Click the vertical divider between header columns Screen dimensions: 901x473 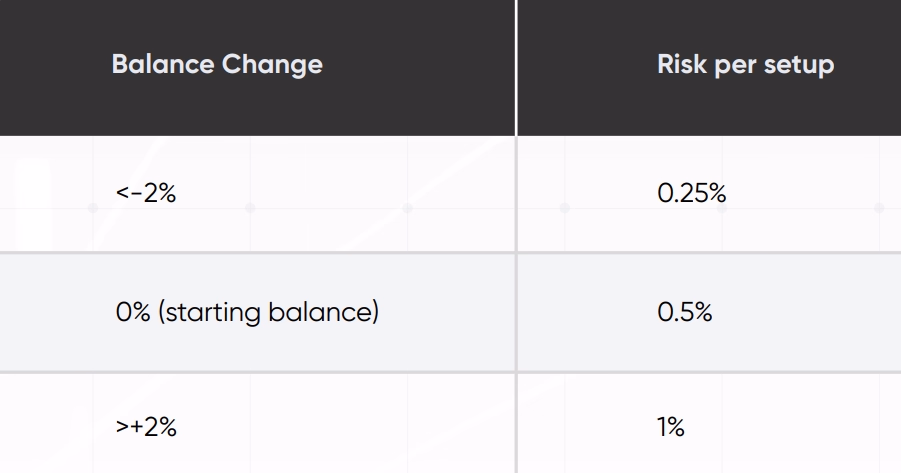(x=516, y=65)
